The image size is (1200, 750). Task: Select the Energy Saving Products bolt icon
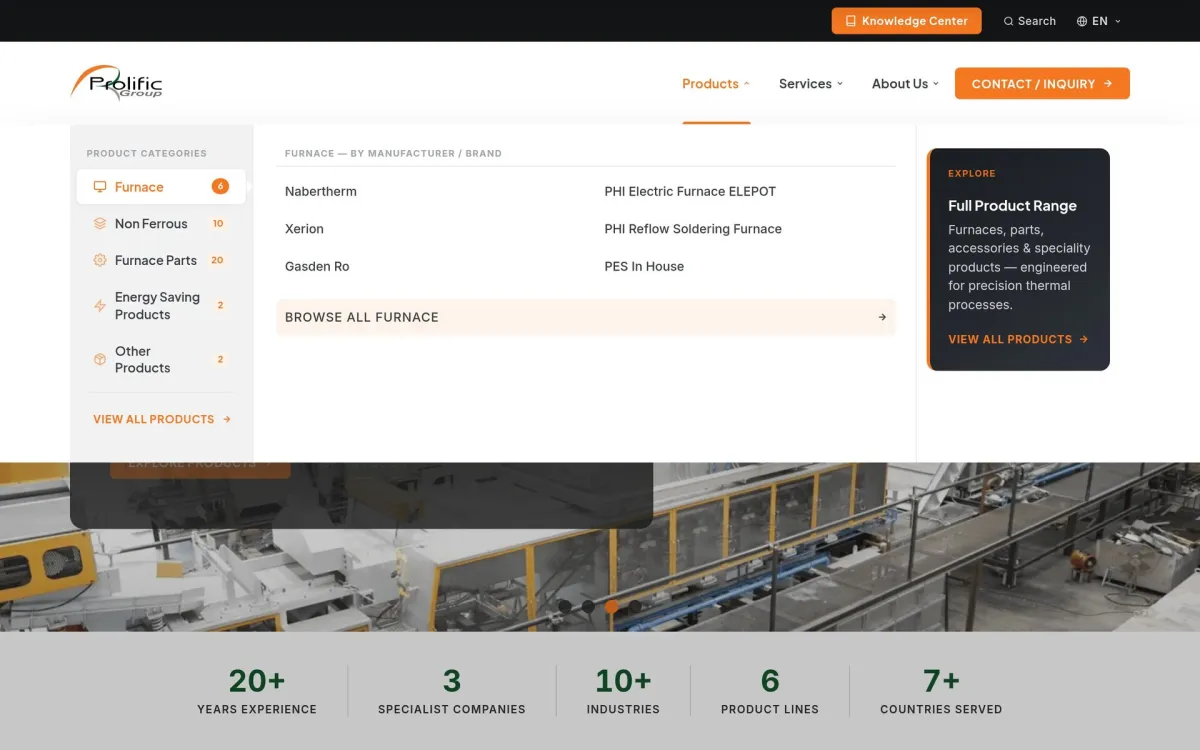(x=100, y=306)
